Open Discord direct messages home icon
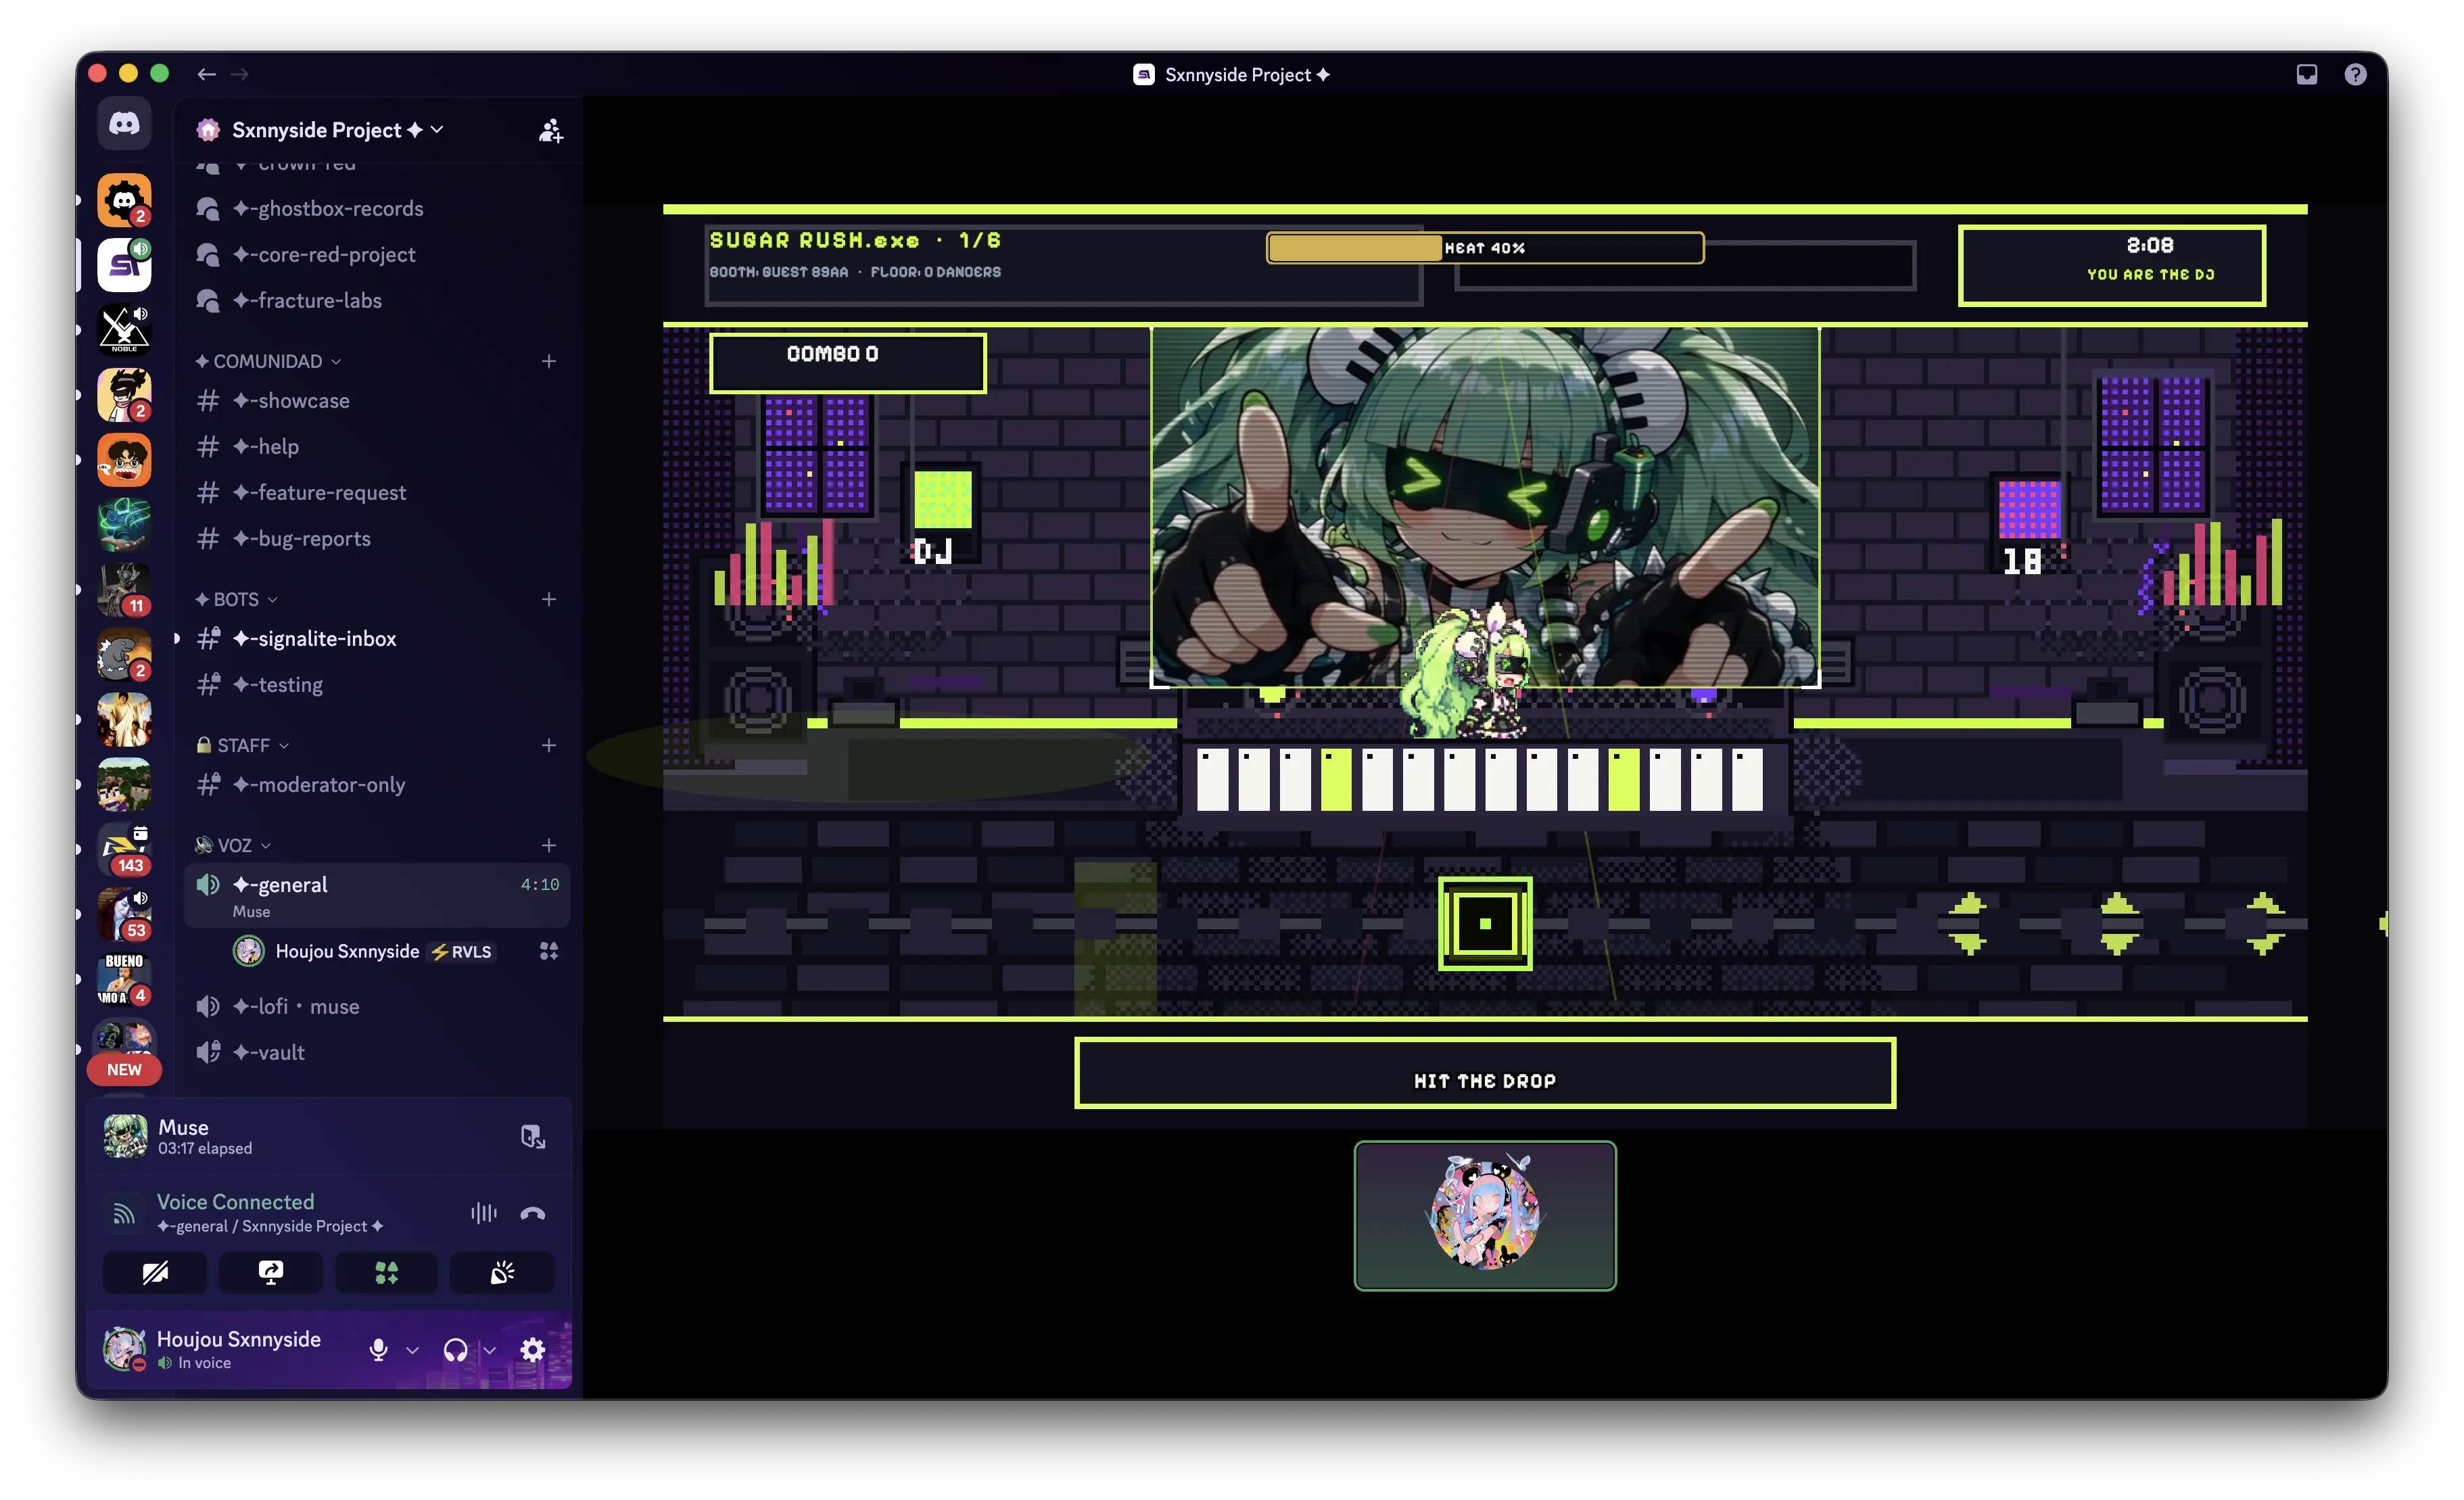The width and height of the screenshot is (2464, 1500). click(124, 124)
